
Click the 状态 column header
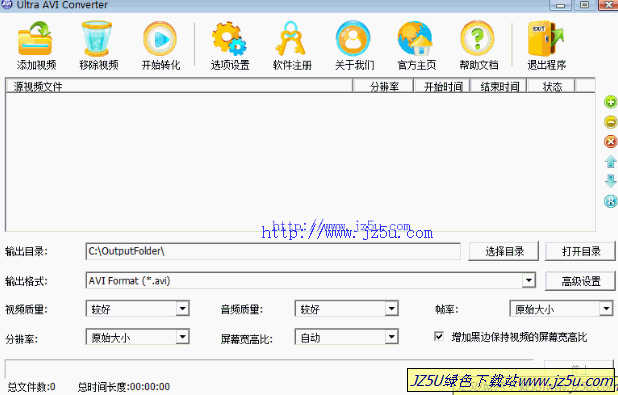pos(551,86)
